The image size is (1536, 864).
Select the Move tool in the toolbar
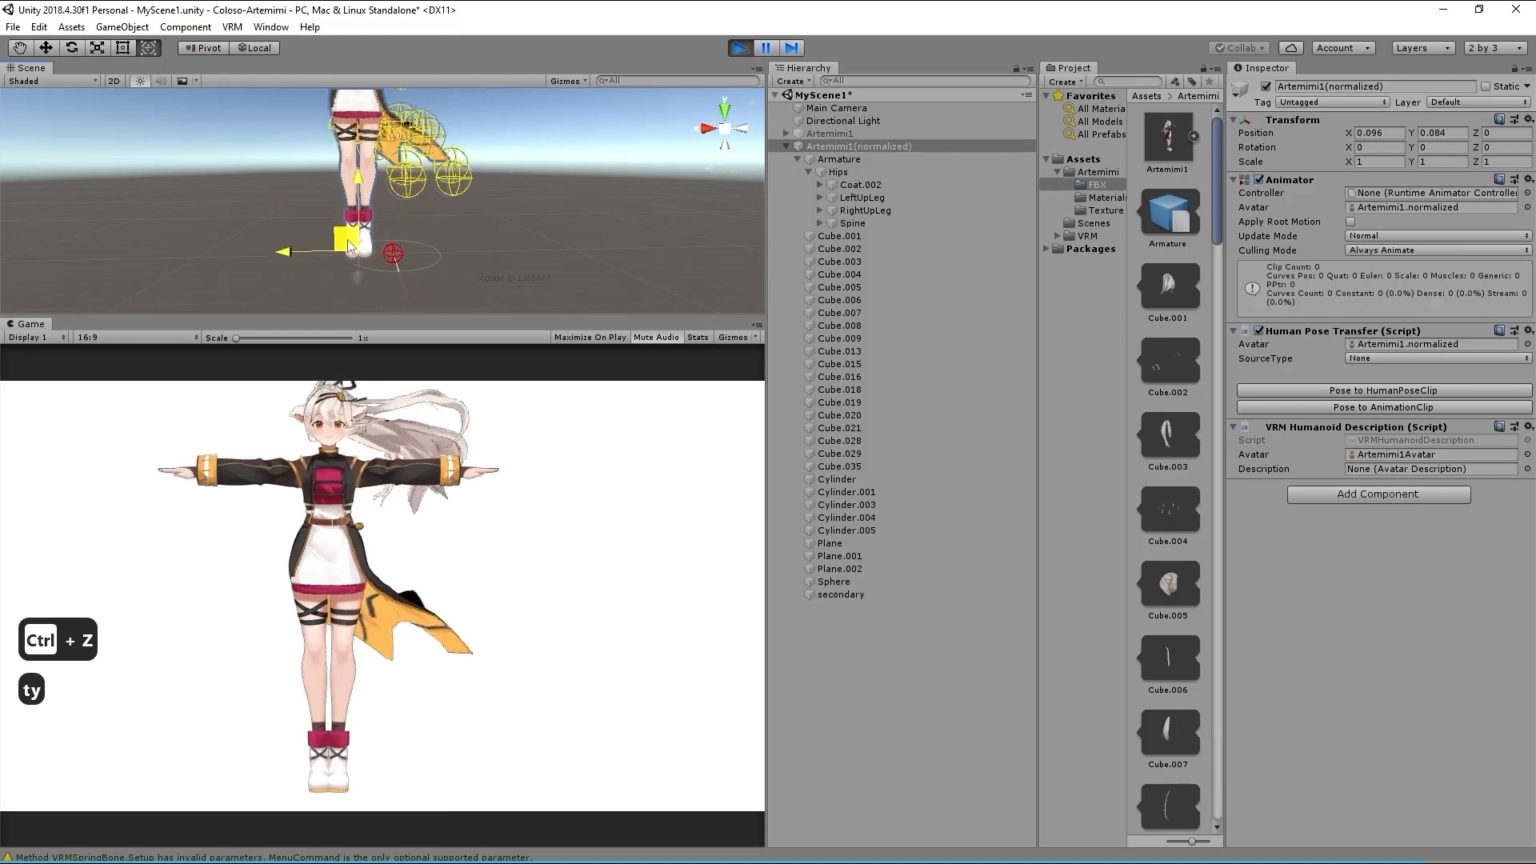click(45, 47)
